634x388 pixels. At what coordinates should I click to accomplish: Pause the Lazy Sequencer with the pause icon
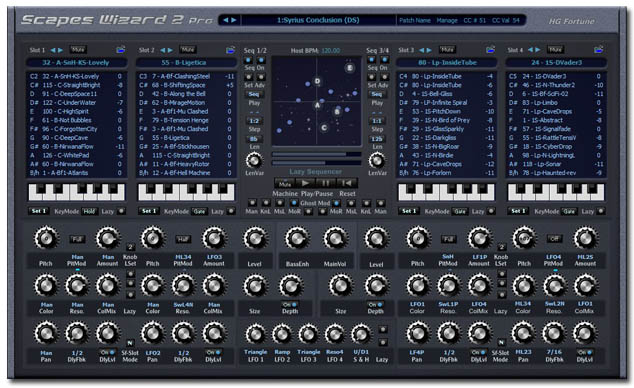click(326, 183)
